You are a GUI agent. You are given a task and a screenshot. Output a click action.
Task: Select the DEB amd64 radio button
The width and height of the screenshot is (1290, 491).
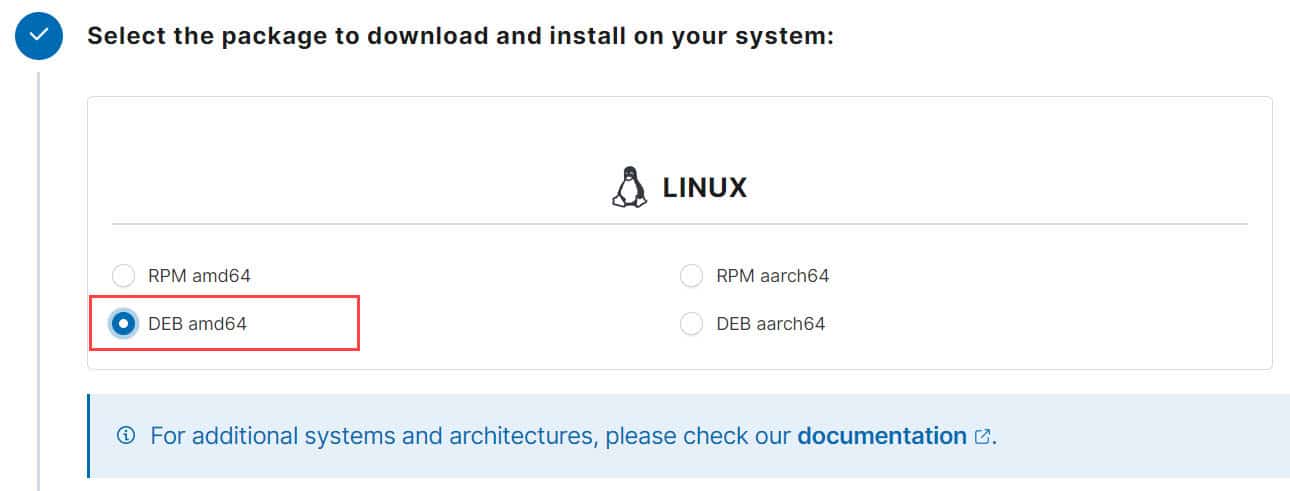tap(123, 323)
